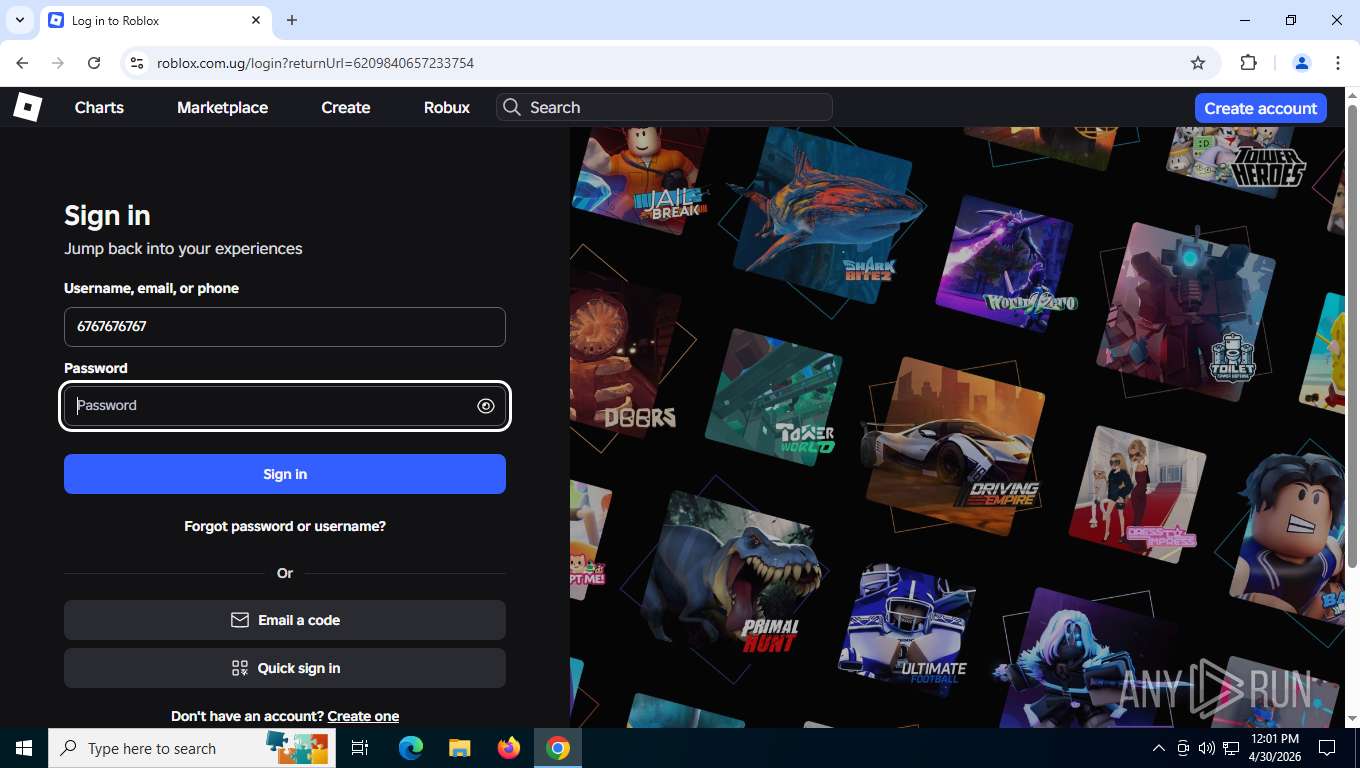Open the Create menu item
Viewport: 1360px width, 768px height.
pos(346,107)
